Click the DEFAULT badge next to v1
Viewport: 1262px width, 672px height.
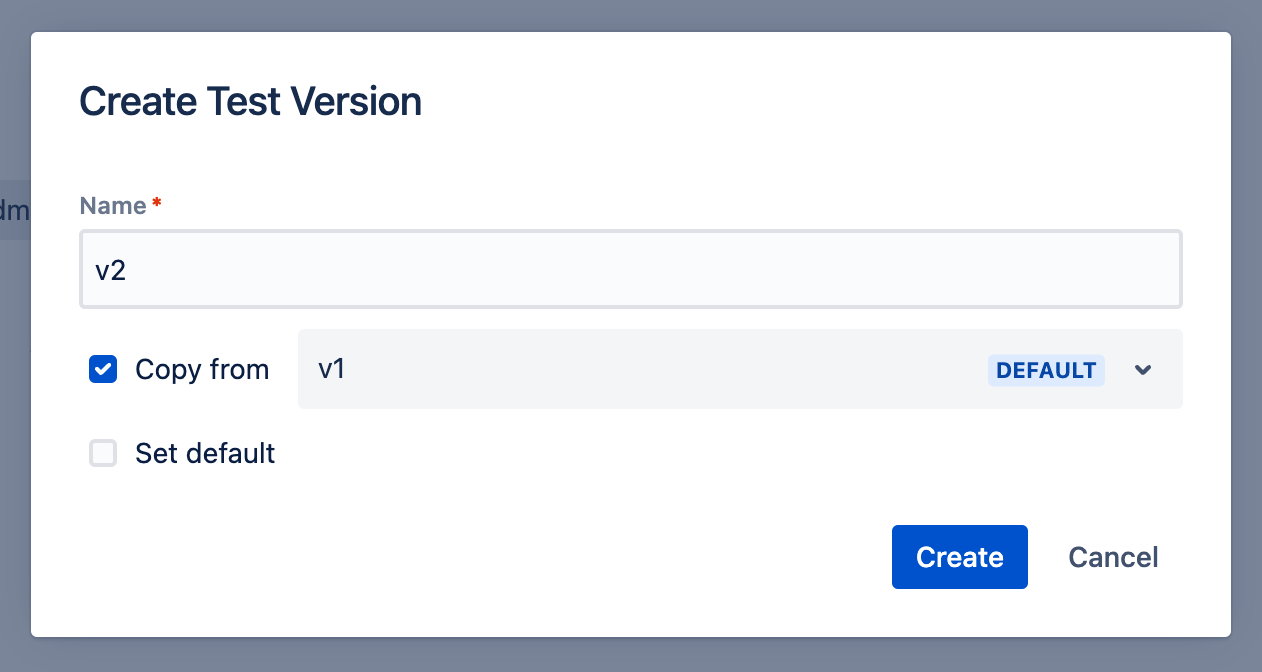pos(1046,370)
